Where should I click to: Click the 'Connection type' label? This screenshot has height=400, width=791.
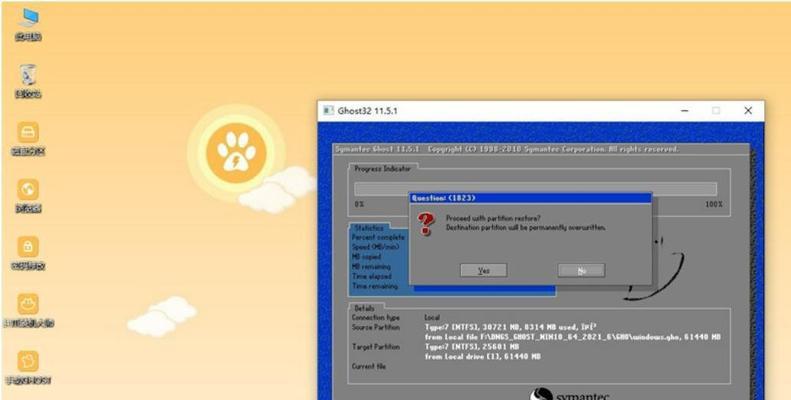[x=376, y=318]
